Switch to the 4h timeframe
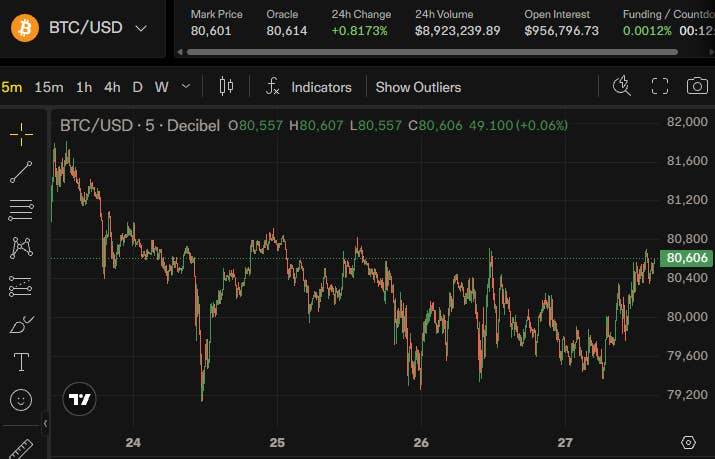This screenshot has width=715, height=459. [112, 87]
